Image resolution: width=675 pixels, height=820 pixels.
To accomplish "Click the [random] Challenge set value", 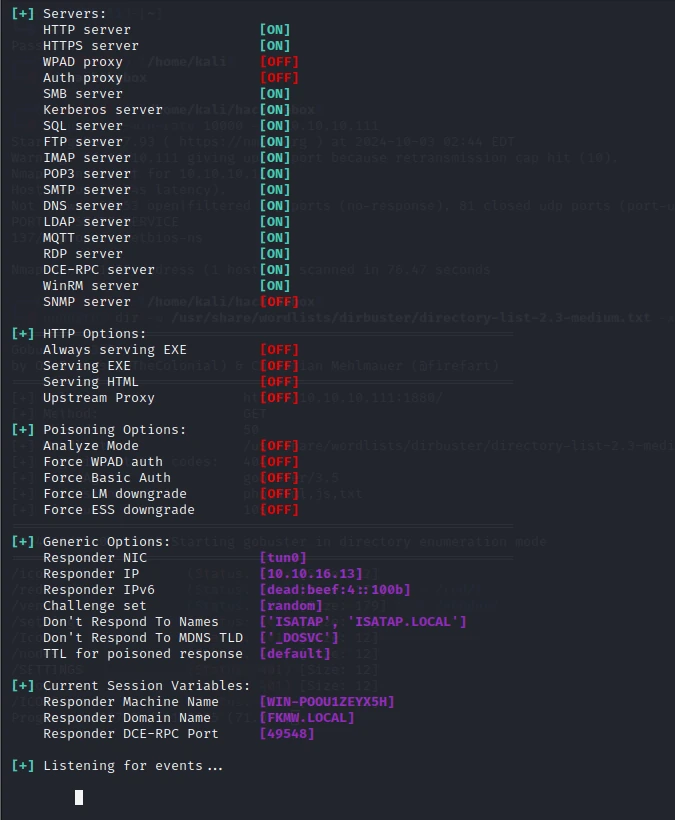I will 291,606.
